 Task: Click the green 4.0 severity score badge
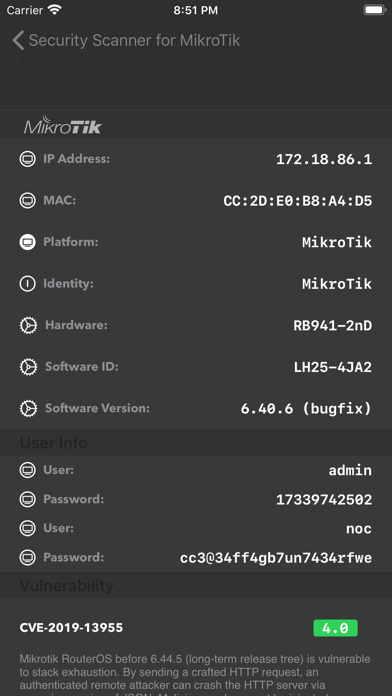335,628
